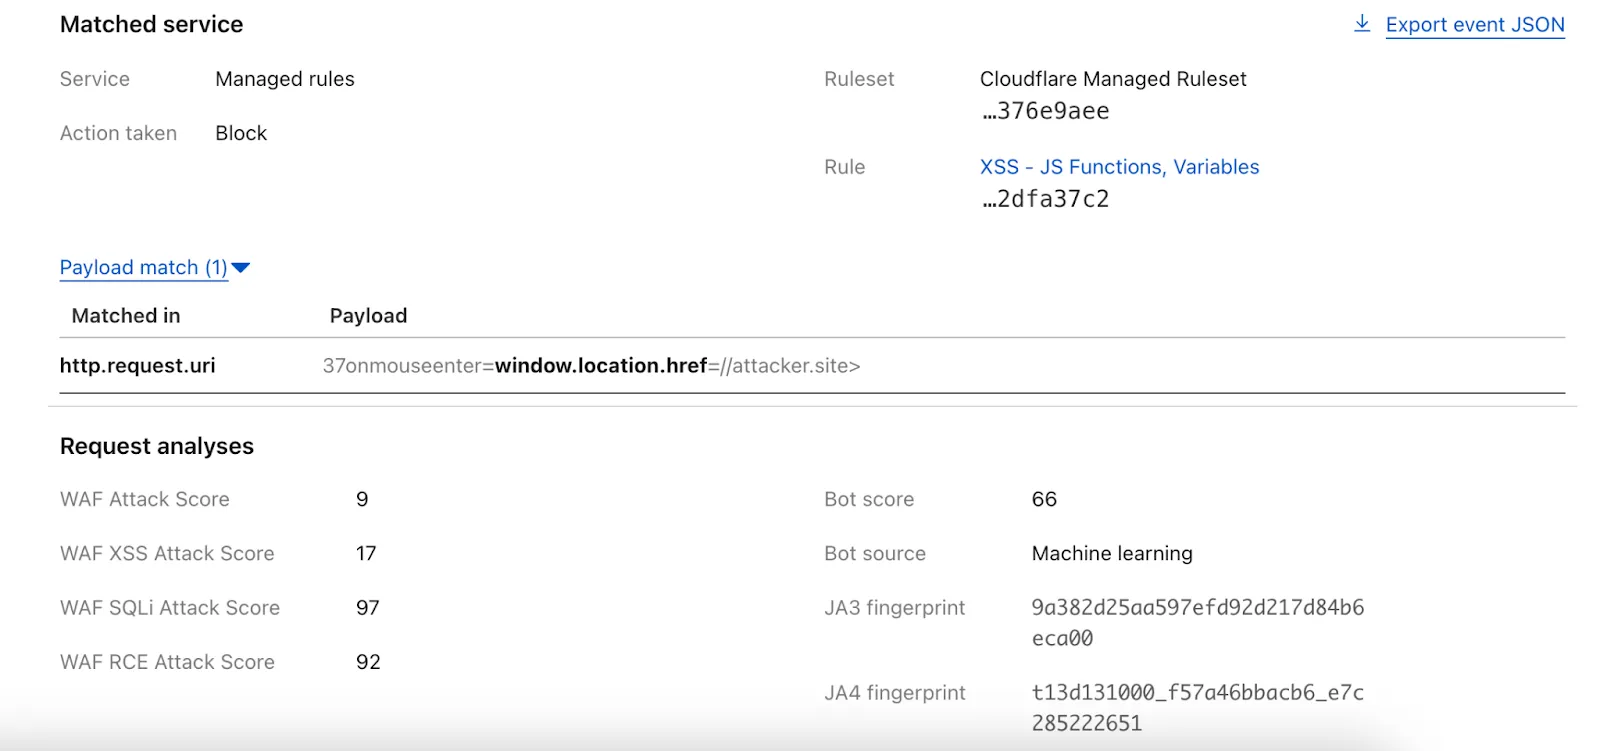
Task: Click the highlighted window.location.href payload text
Action: pos(600,366)
